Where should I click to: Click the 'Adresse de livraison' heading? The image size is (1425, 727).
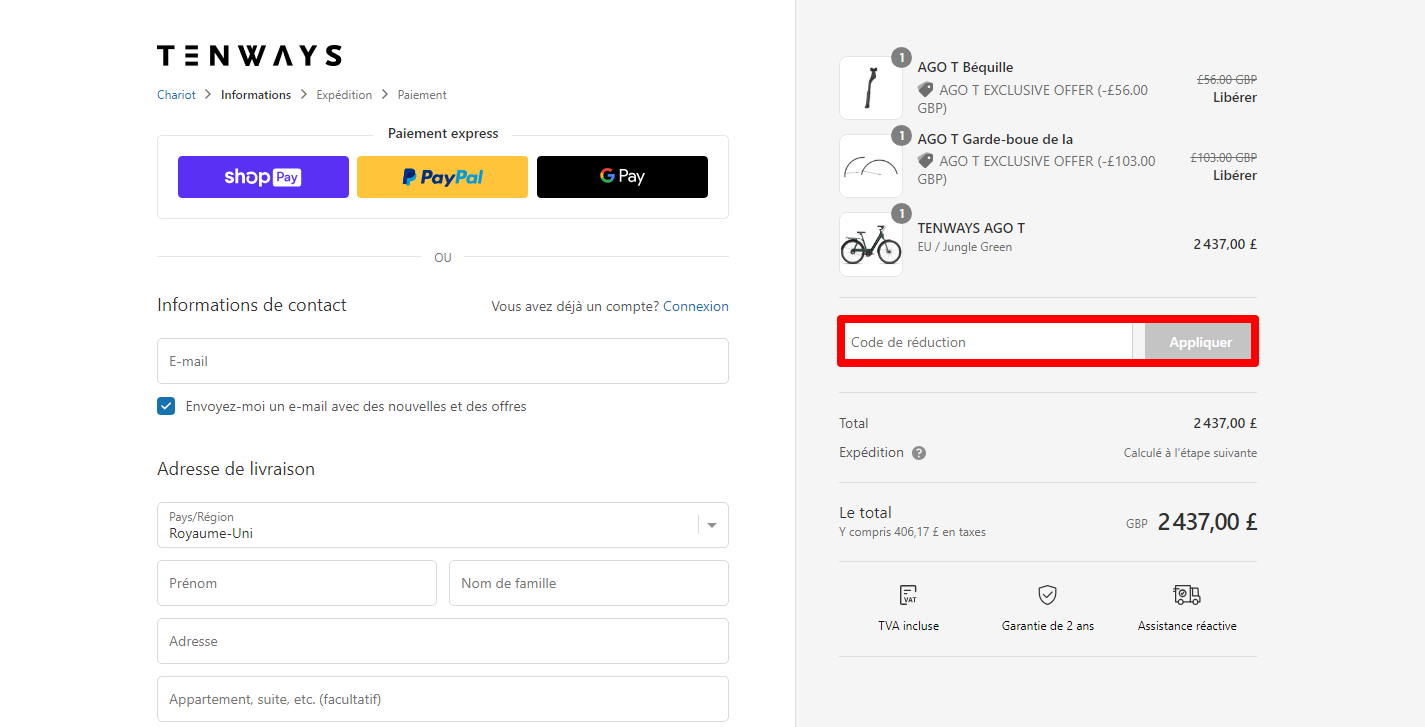[236, 469]
